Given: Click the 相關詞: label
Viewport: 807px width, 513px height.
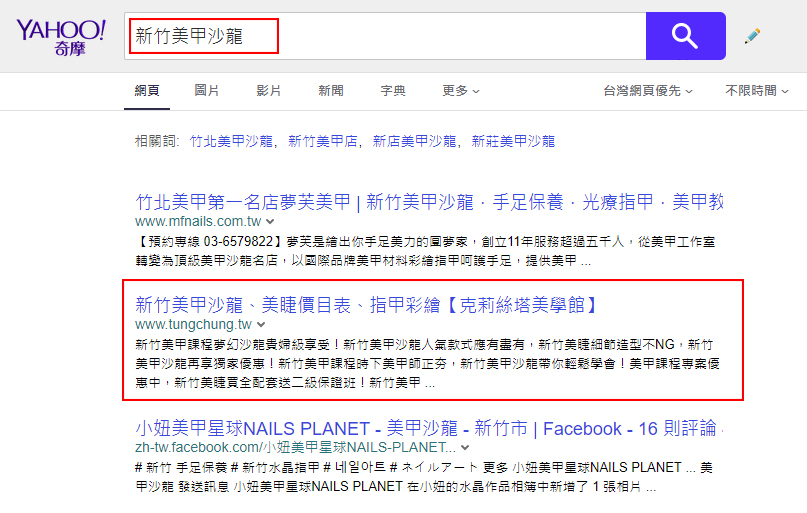Looking at the screenshot, I should point(157,141).
